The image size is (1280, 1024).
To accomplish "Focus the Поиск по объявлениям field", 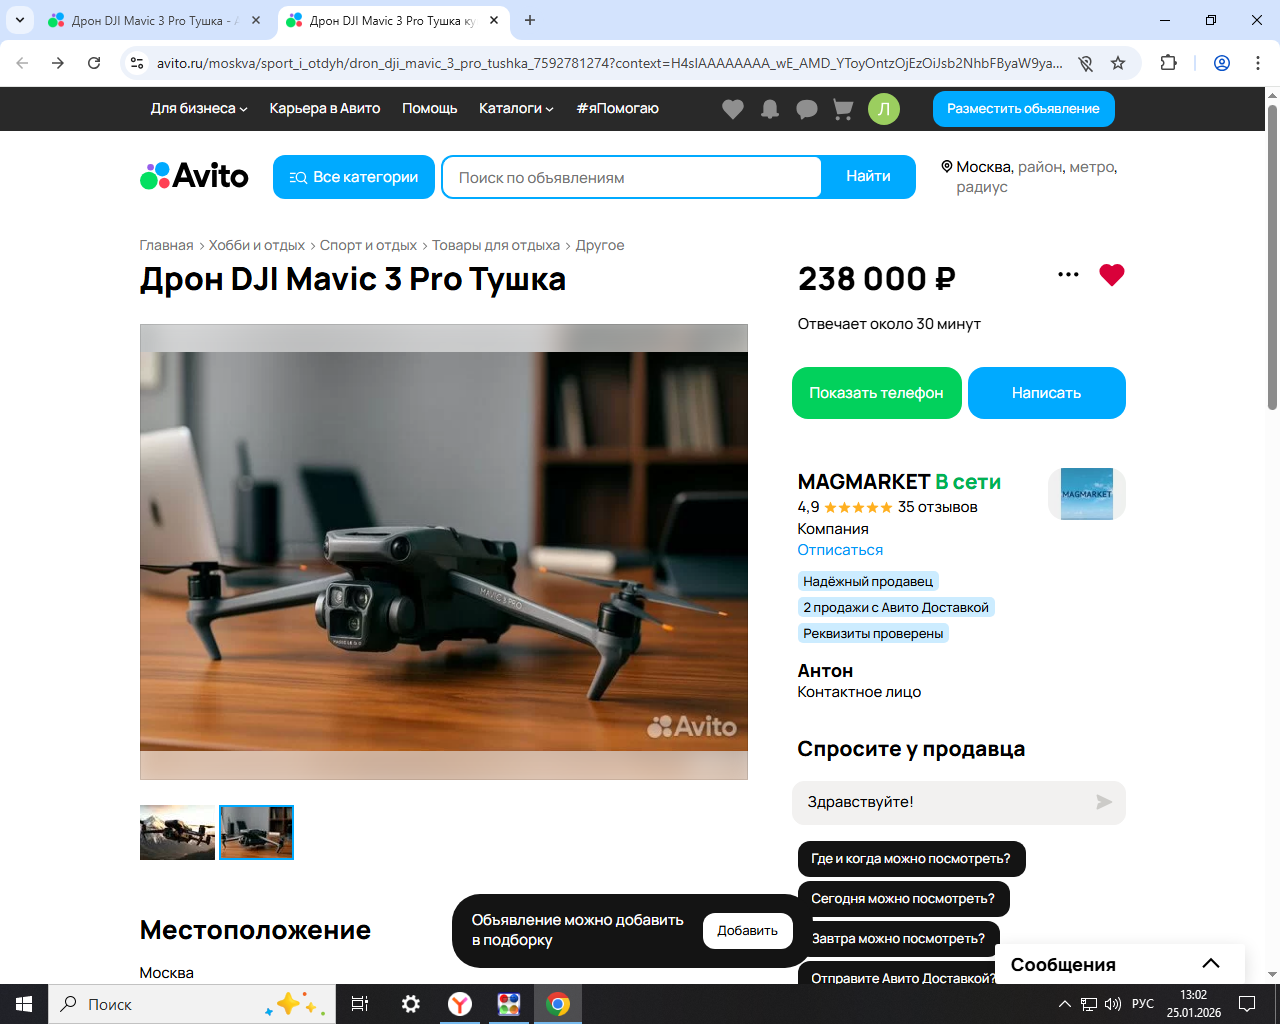I will point(631,177).
